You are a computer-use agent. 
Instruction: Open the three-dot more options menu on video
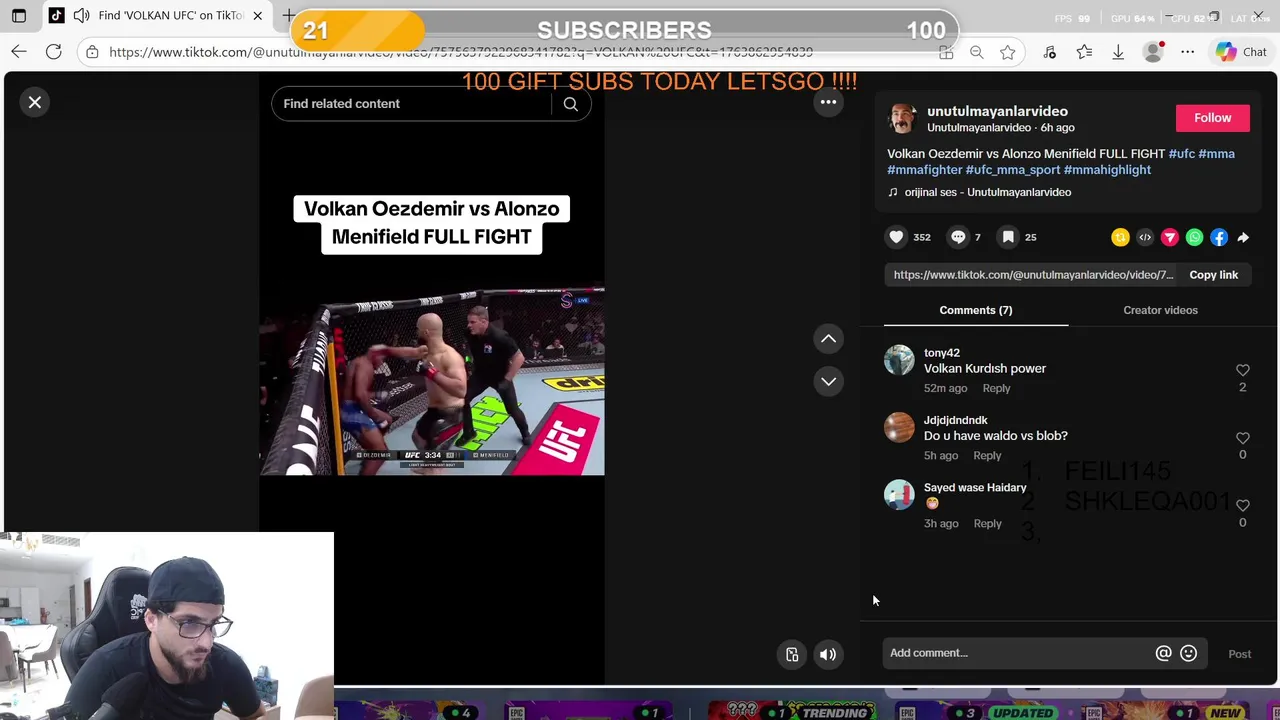click(828, 102)
